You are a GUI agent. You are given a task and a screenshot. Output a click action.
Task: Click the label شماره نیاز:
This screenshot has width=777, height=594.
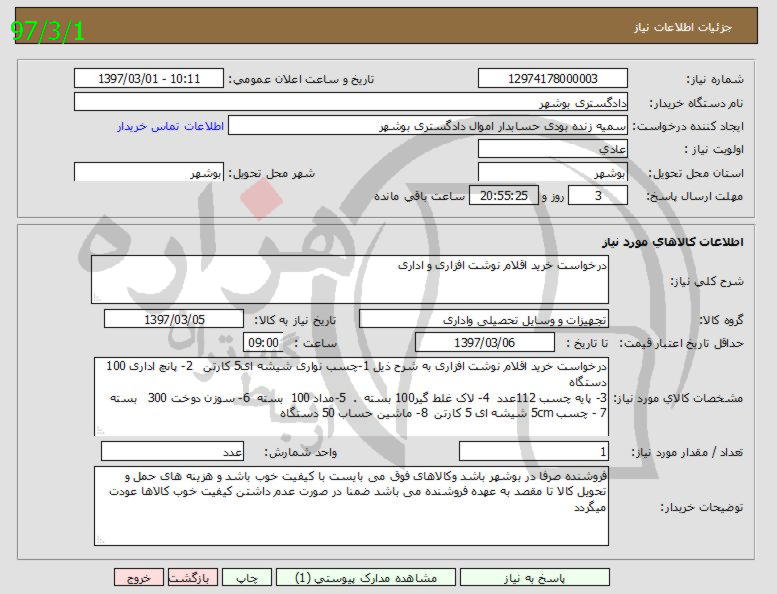(715, 79)
